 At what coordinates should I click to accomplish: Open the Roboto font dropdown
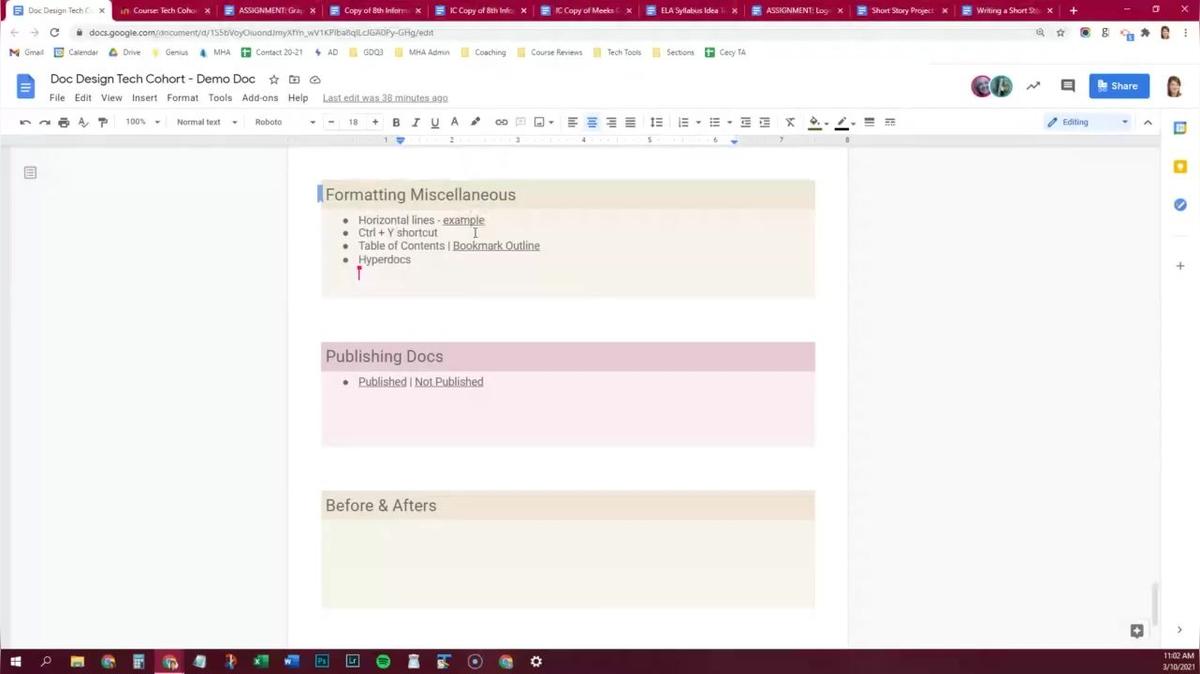pos(285,122)
